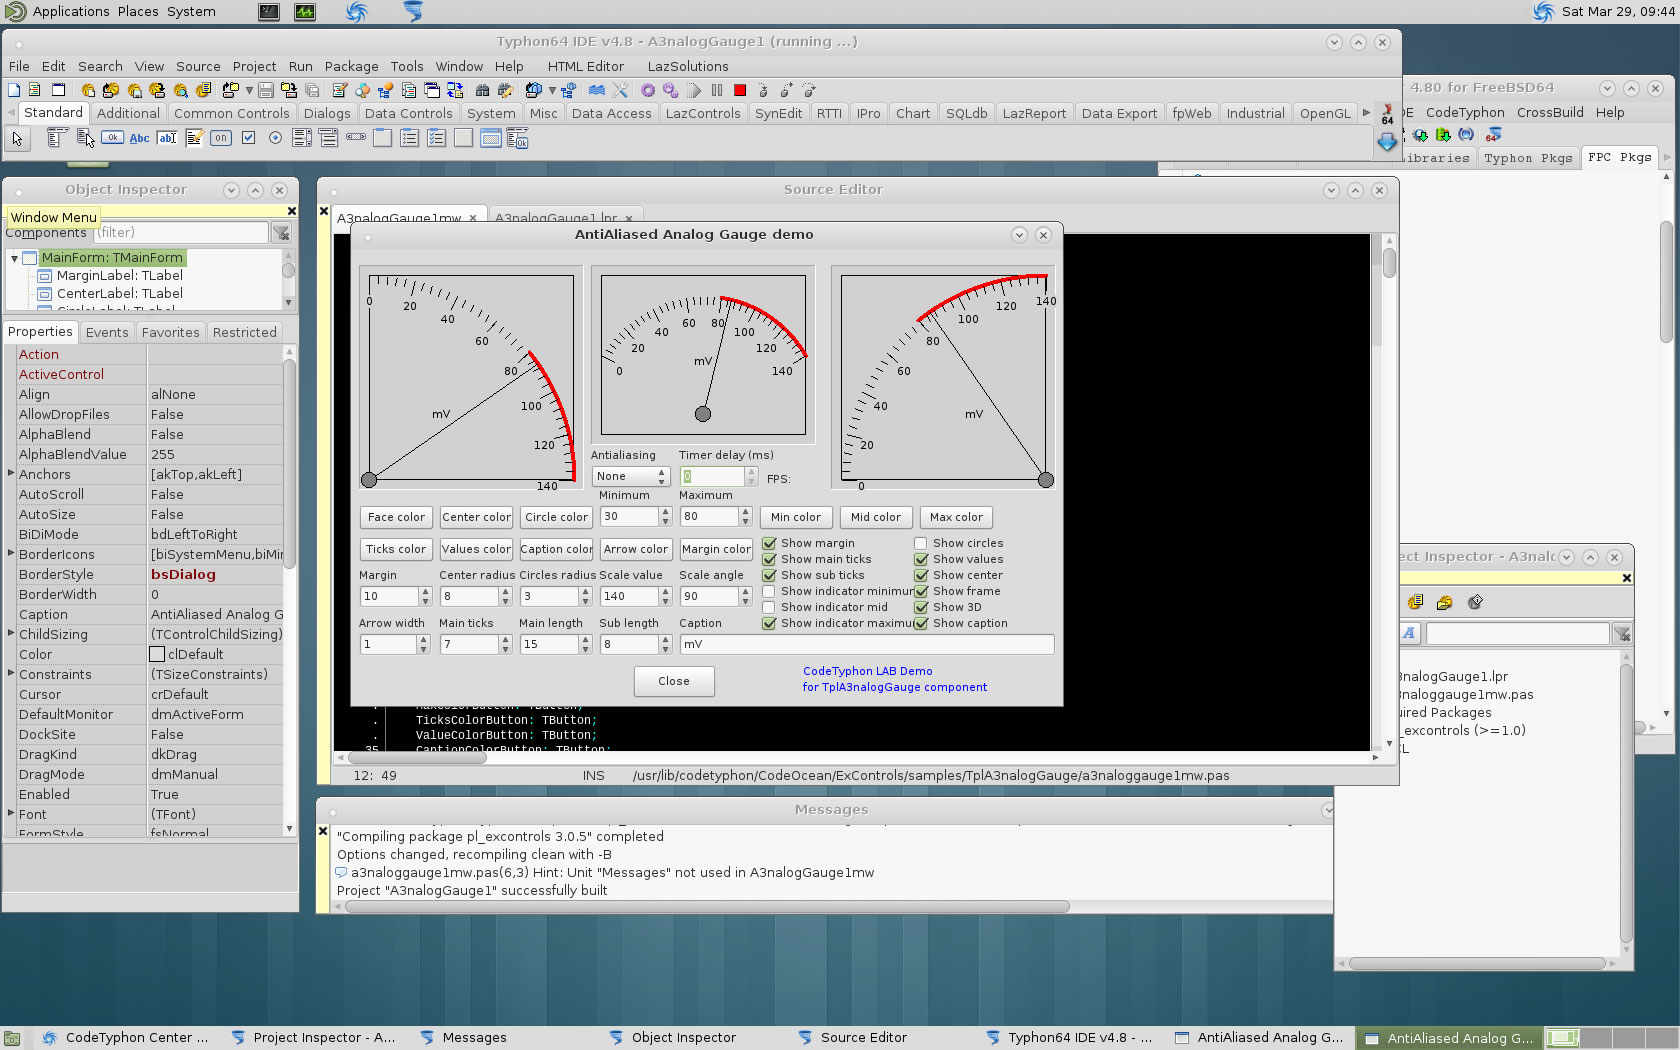Image resolution: width=1680 pixels, height=1050 pixels.
Task: Pick the TScrollBar component icon
Action: tap(356, 137)
